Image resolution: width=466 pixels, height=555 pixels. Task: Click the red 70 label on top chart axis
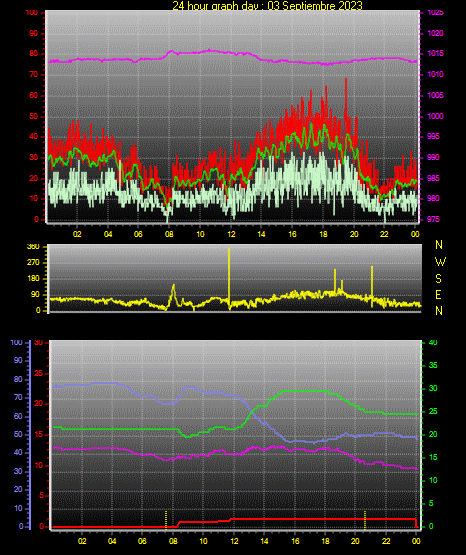point(34,75)
